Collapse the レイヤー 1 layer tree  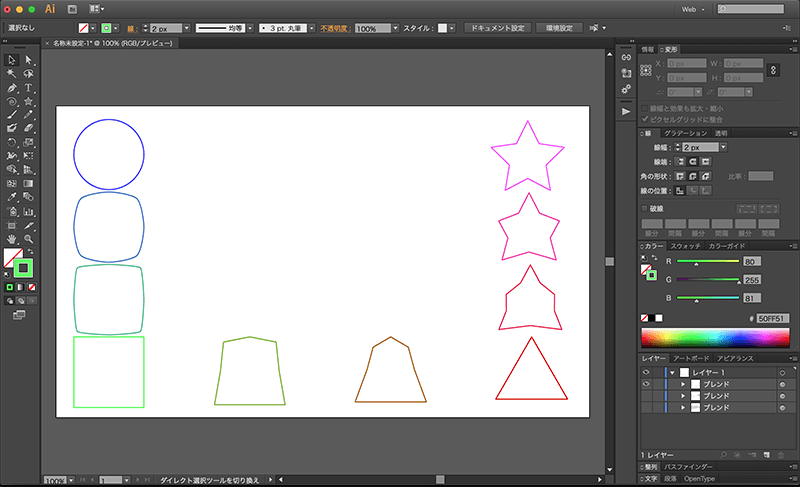[x=672, y=373]
